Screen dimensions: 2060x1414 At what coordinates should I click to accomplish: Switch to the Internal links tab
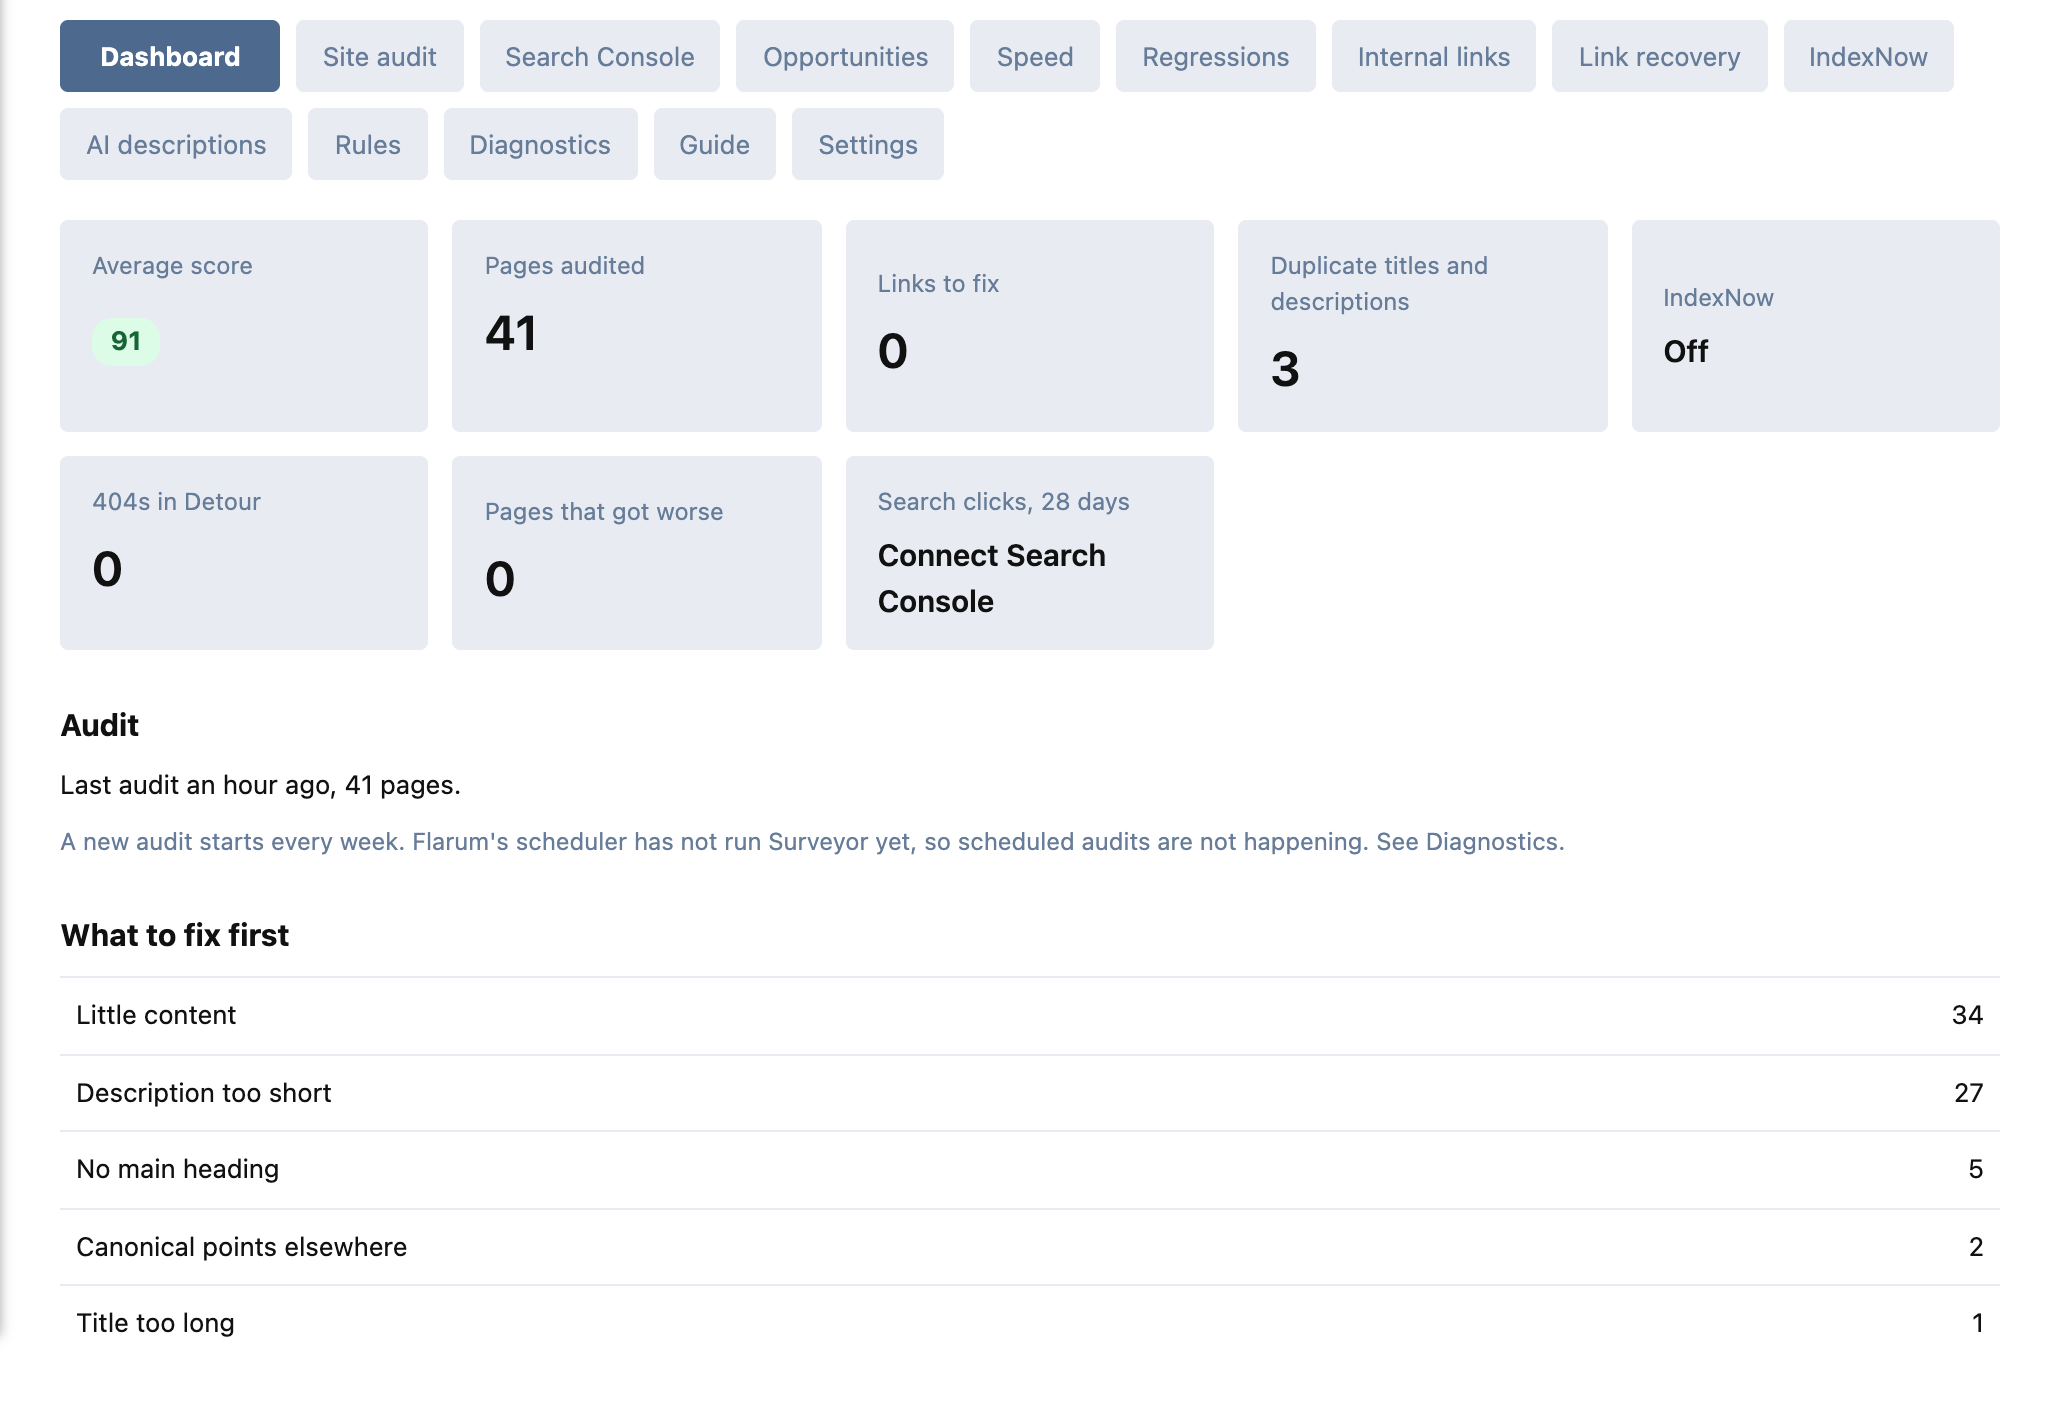[1434, 56]
